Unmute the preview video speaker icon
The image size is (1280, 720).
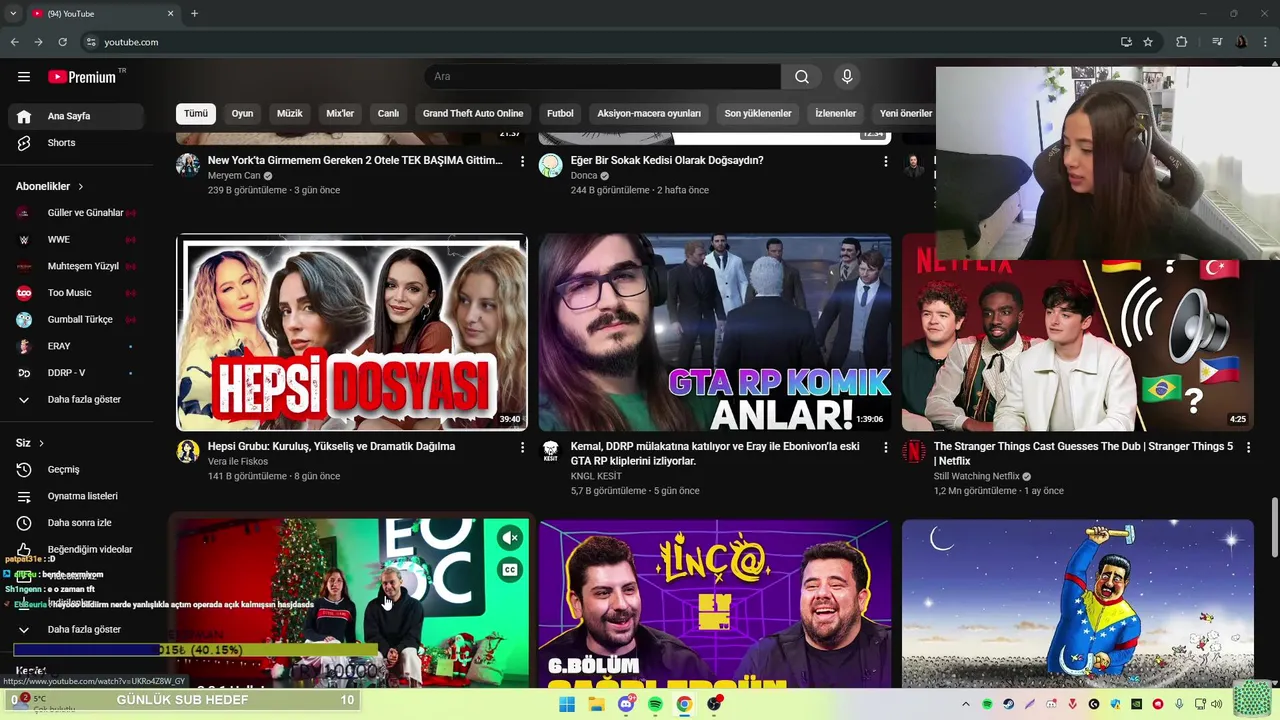click(x=511, y=538)
